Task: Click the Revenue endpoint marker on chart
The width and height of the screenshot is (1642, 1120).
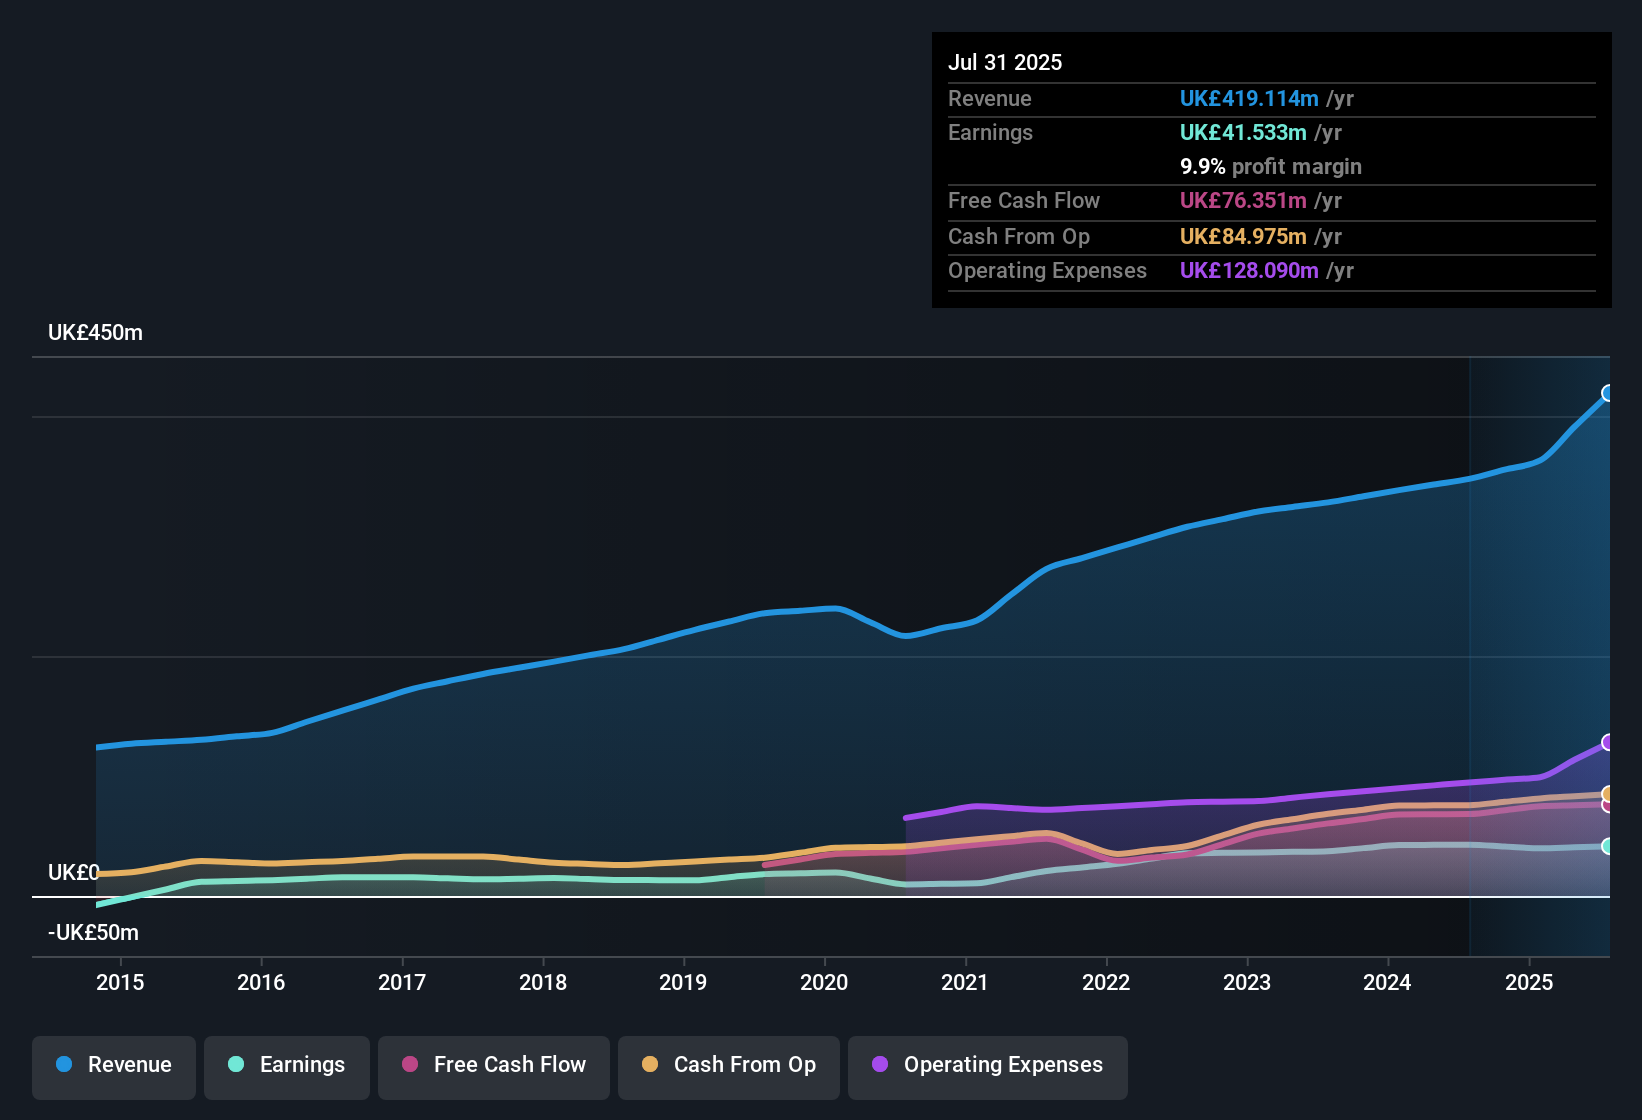Action: point(1608,393)
